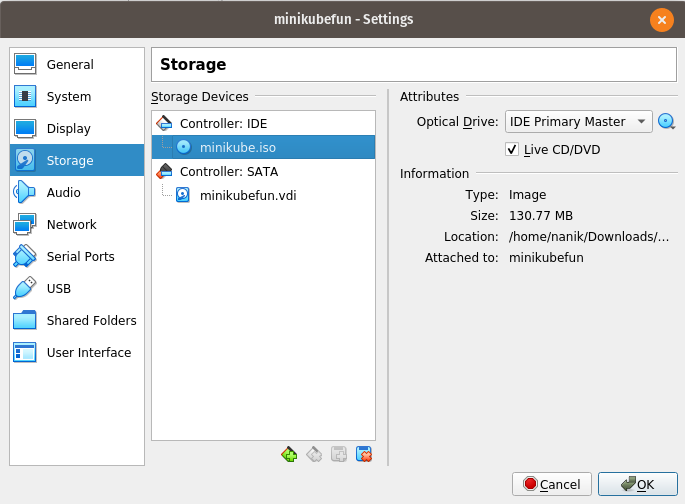
Task: Click the add controller icon below storage list
Action: tap(290, 454)
